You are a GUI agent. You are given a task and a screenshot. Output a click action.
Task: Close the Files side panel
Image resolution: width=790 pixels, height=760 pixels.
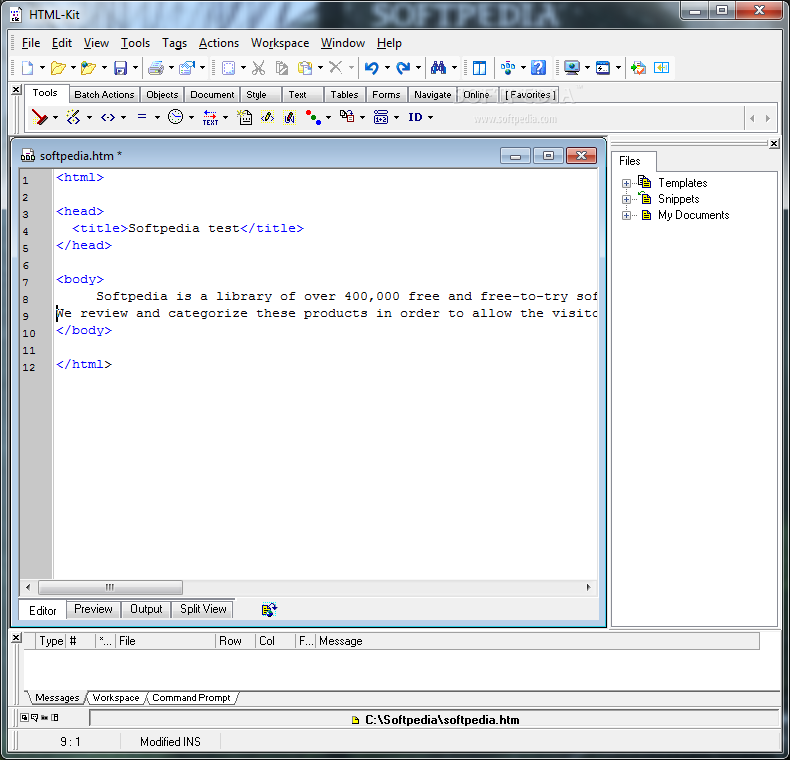774,144
